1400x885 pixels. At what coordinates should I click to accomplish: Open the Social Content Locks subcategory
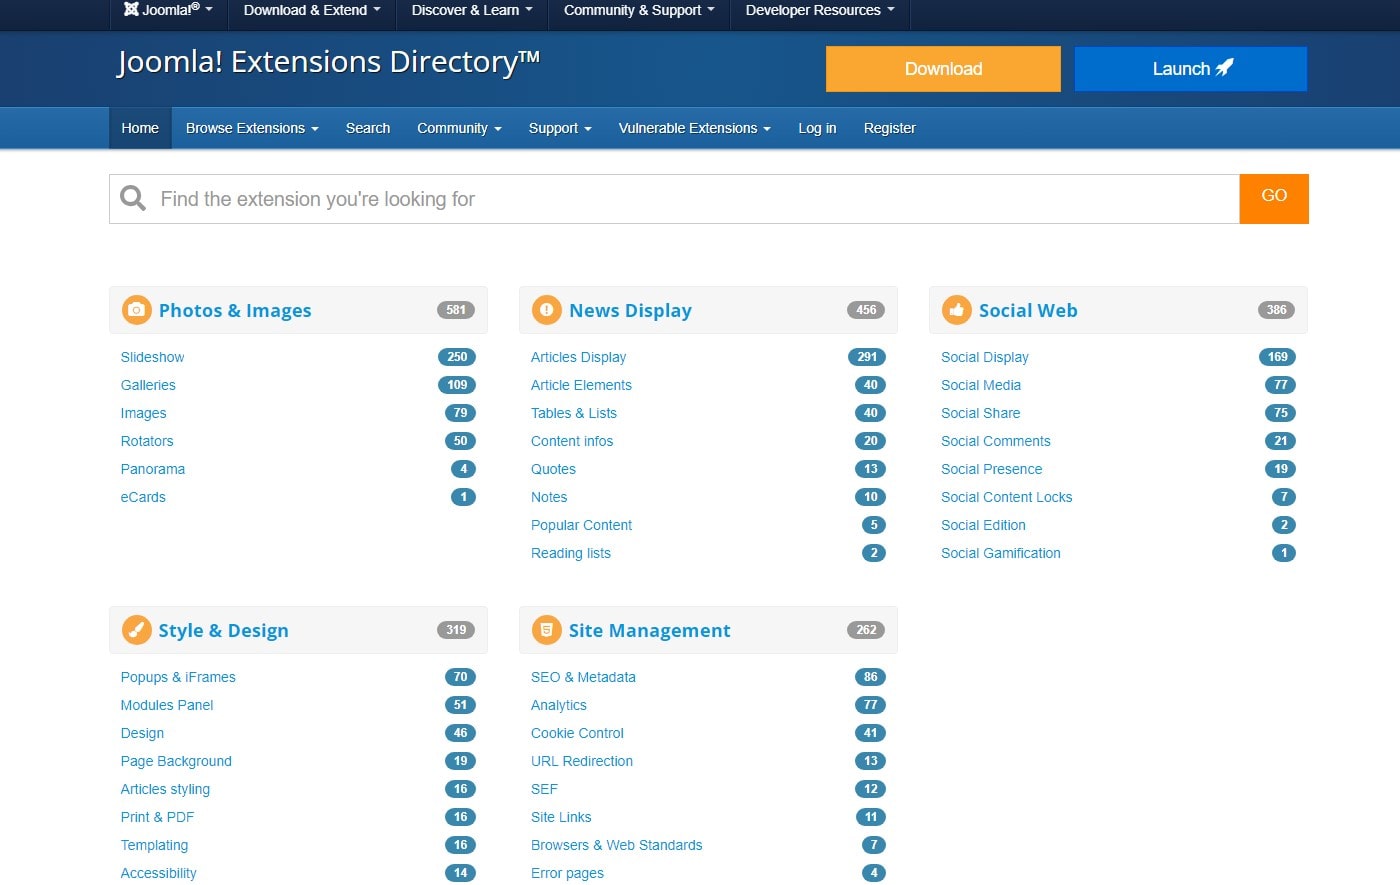(x=1006, y=497)
